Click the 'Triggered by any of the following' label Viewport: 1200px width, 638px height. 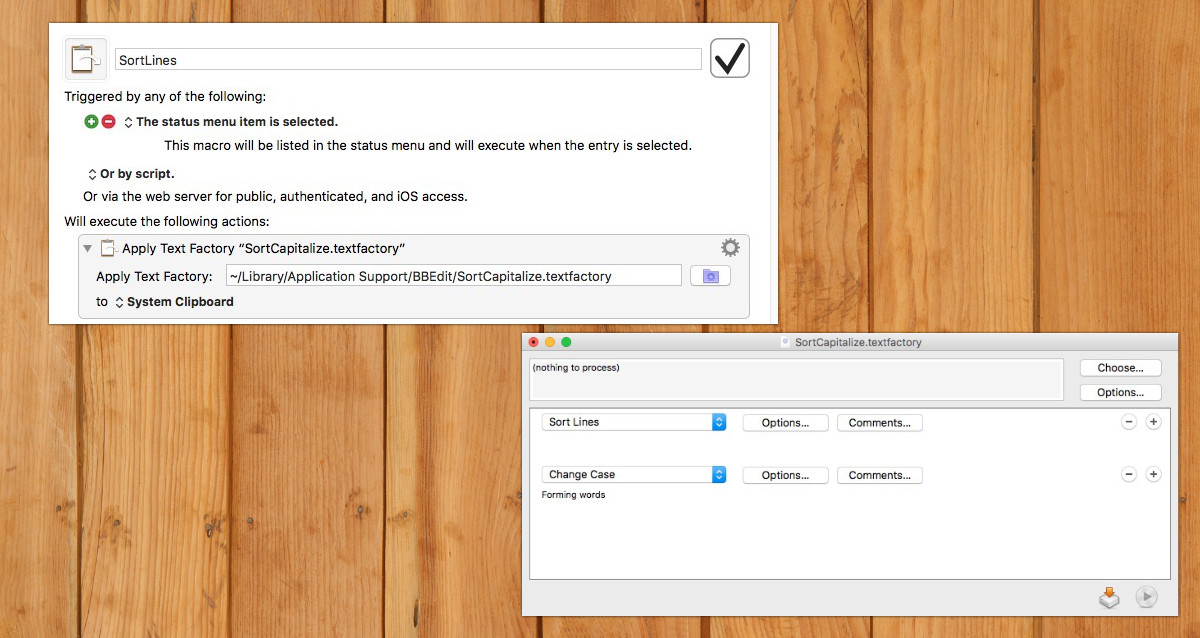[x=165, y=97]
